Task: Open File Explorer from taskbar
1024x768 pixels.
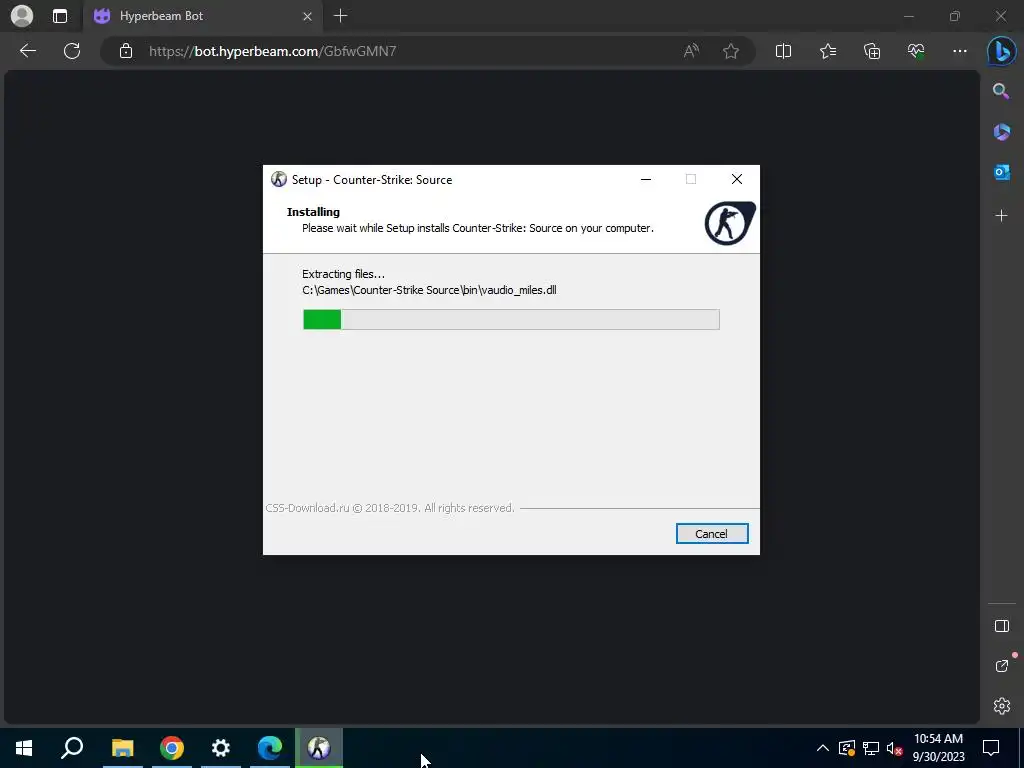Action: pos(122,748)
